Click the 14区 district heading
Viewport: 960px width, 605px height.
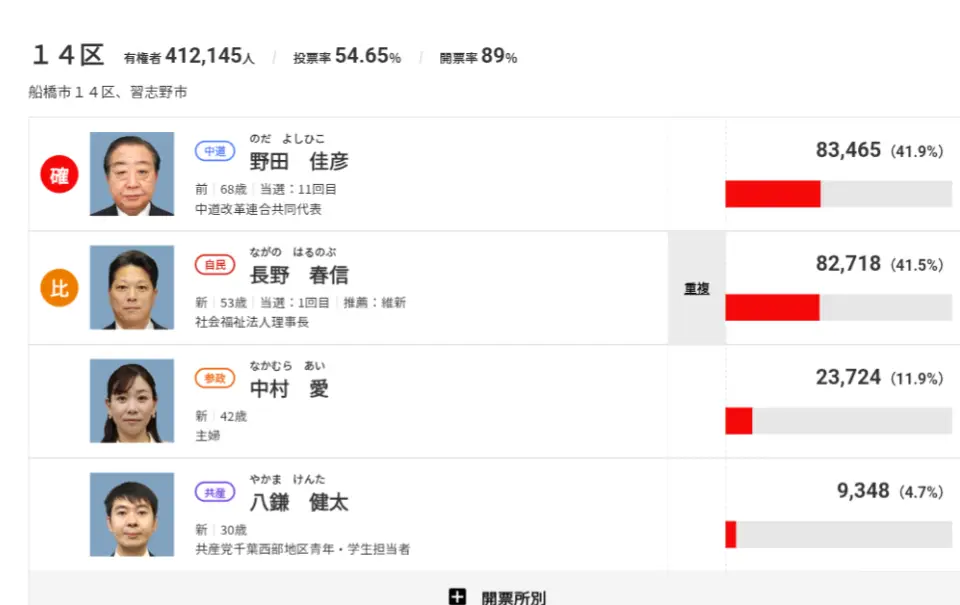(x=68, y=56)
